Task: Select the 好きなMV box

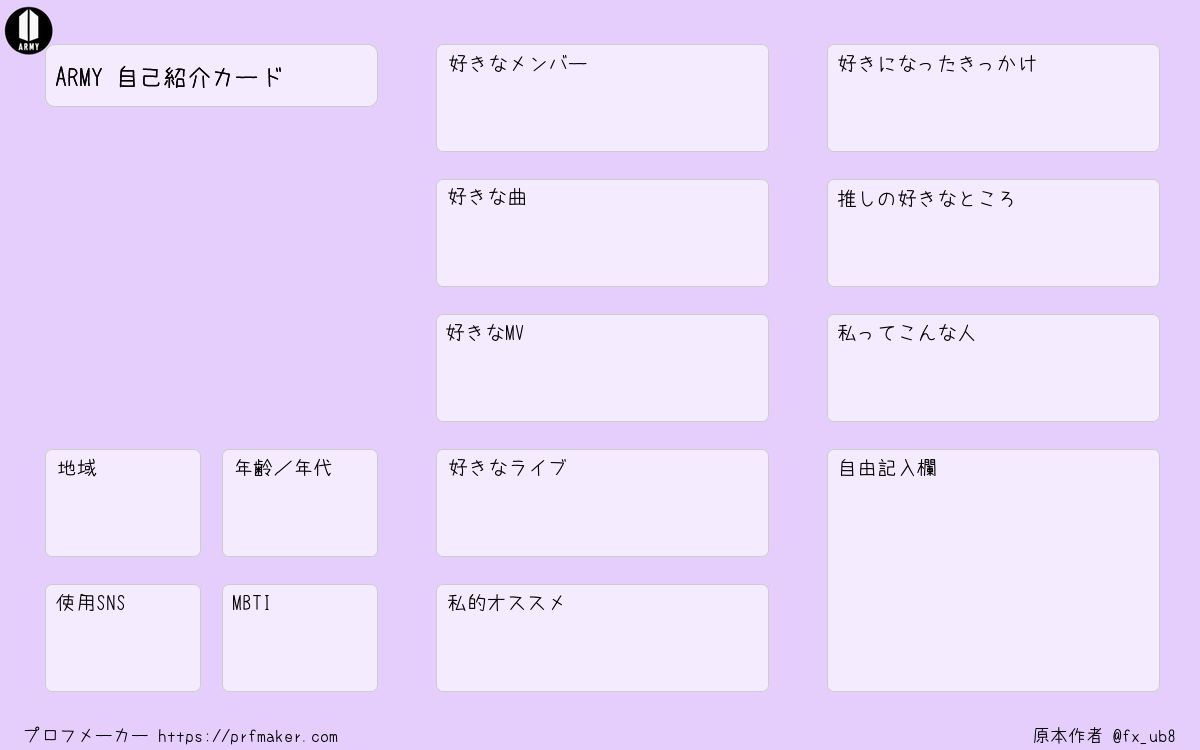Action: (602, 368)
